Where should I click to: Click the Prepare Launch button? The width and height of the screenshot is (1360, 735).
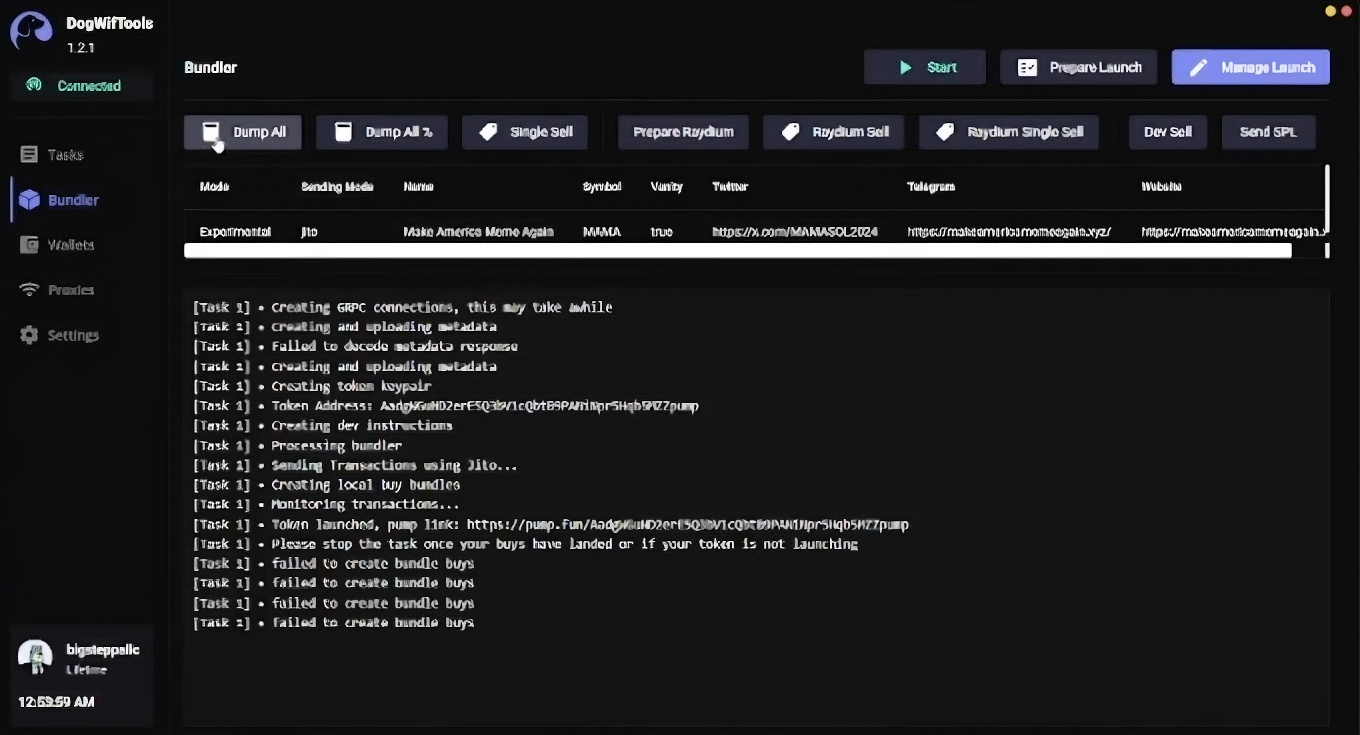tap(1078, 67)
